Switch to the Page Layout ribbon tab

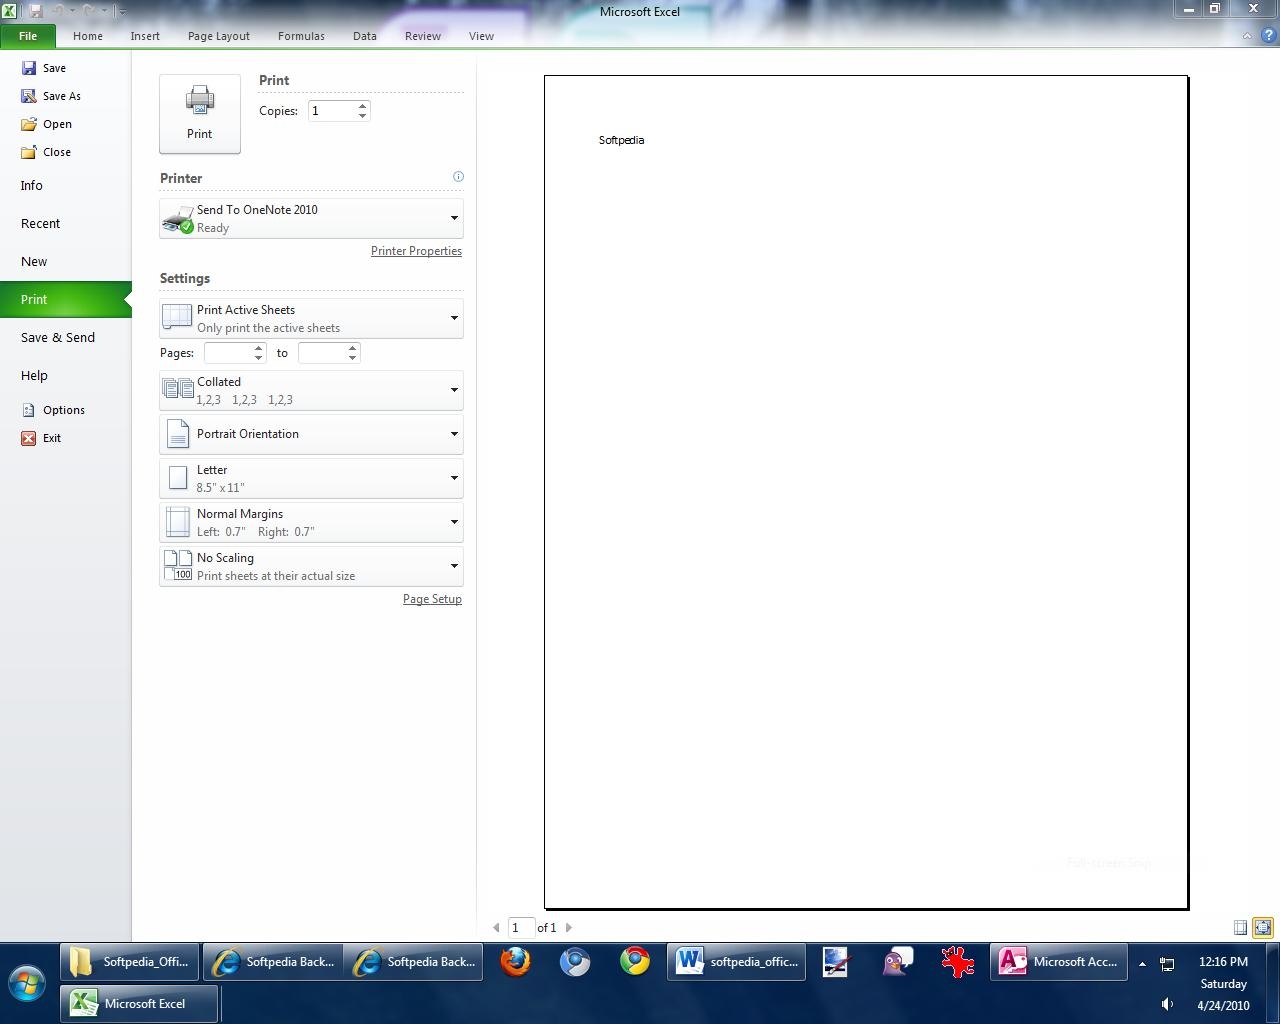point(218,36)
